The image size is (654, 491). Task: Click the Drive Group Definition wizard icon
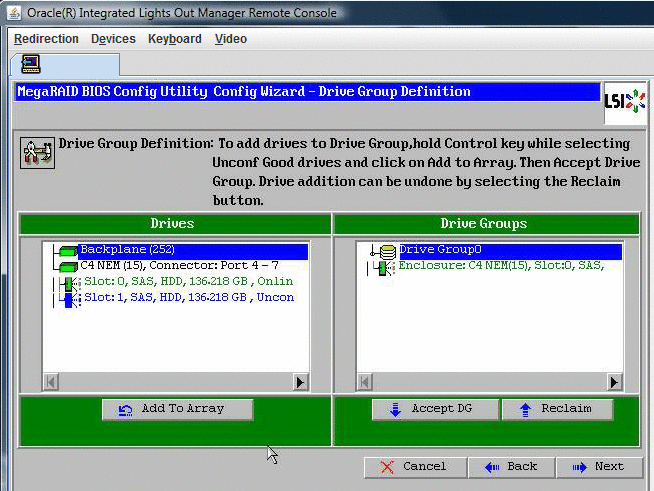(37, 153)
